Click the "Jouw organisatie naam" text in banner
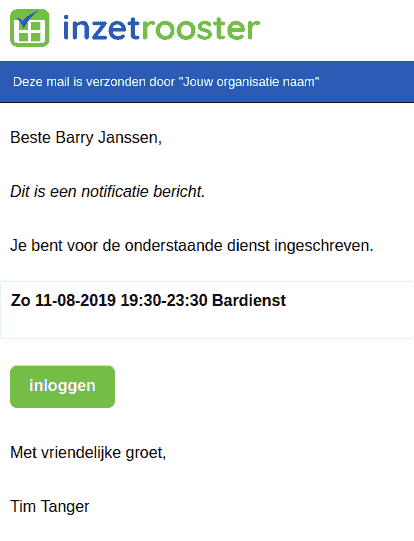Viewport: 414px width, 541px height. pos(249,82)
